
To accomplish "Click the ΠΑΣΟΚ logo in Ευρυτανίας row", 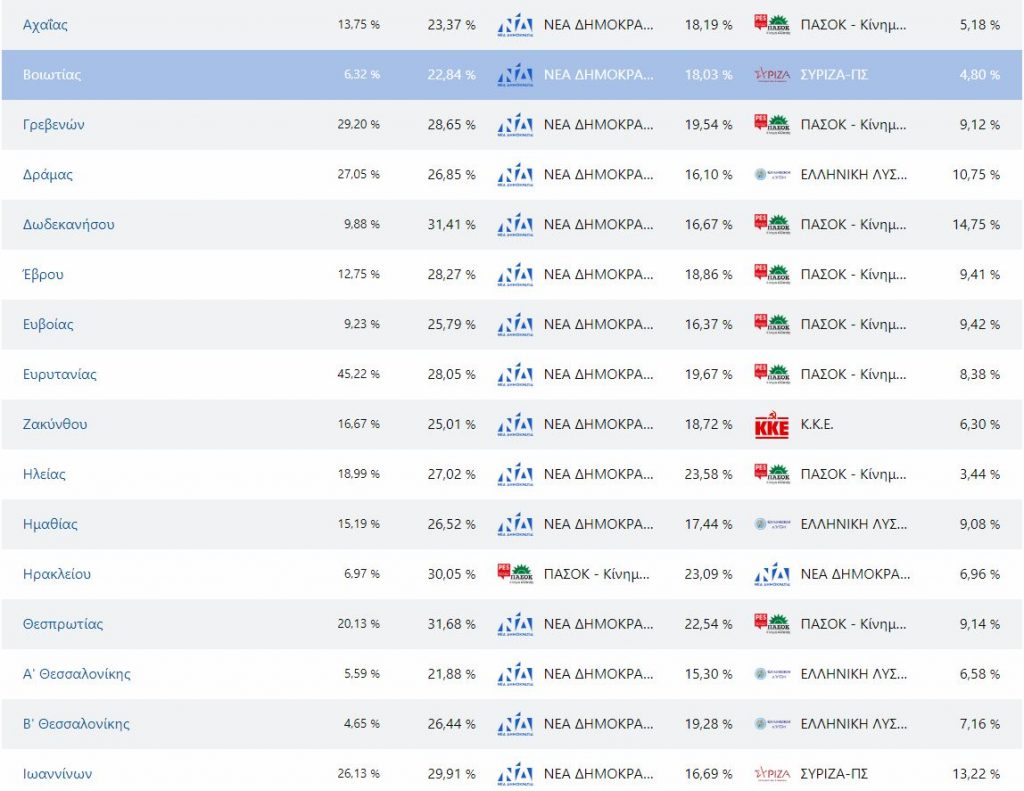I will pyautogui.click(x=772, y=374).
